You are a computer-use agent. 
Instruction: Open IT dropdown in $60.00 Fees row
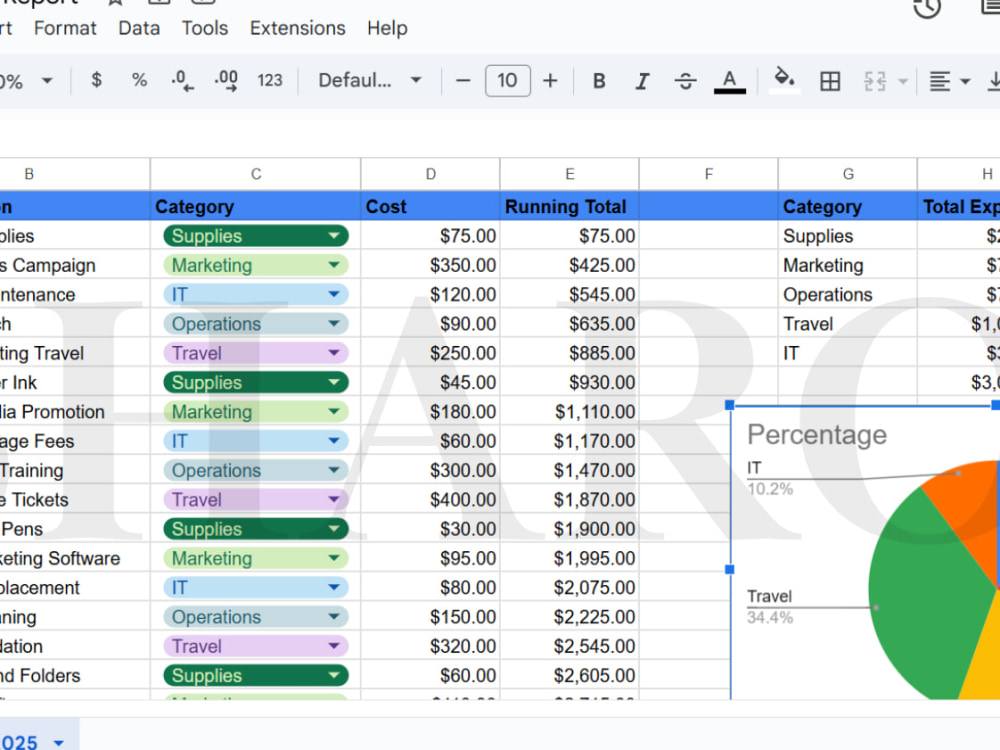(x=334, y=441)
